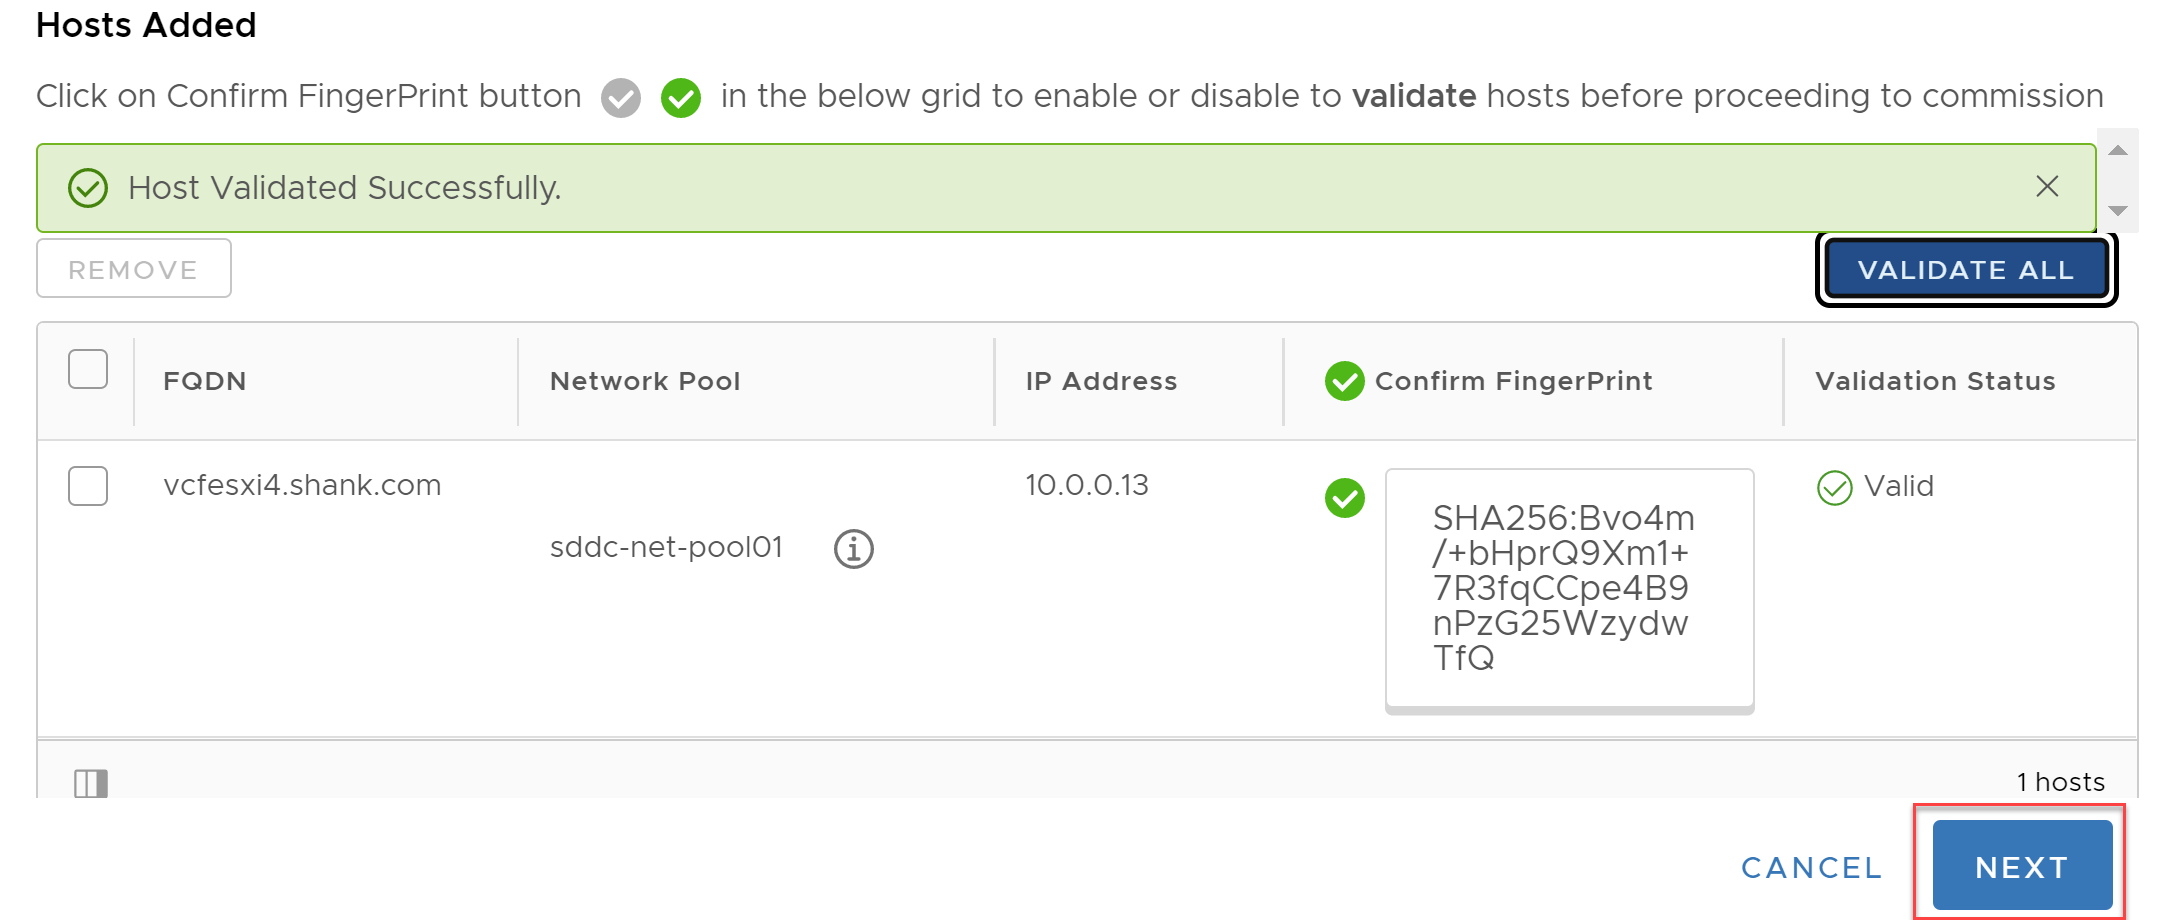Click the Validation Status column header
The width and height of the screenshot is (2172, 920).
tap(1935, 381)
